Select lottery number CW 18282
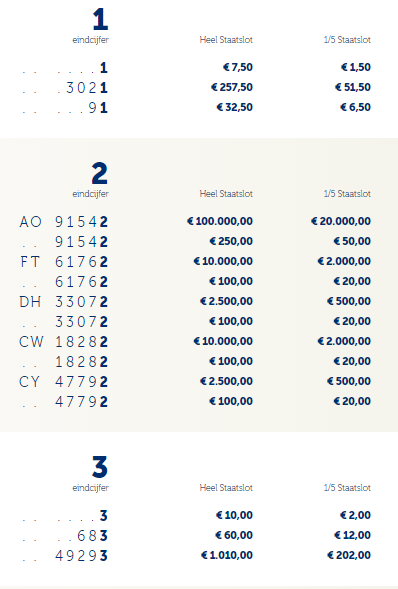398x589 pixels. pyautogui.click(x=63, y=342)
